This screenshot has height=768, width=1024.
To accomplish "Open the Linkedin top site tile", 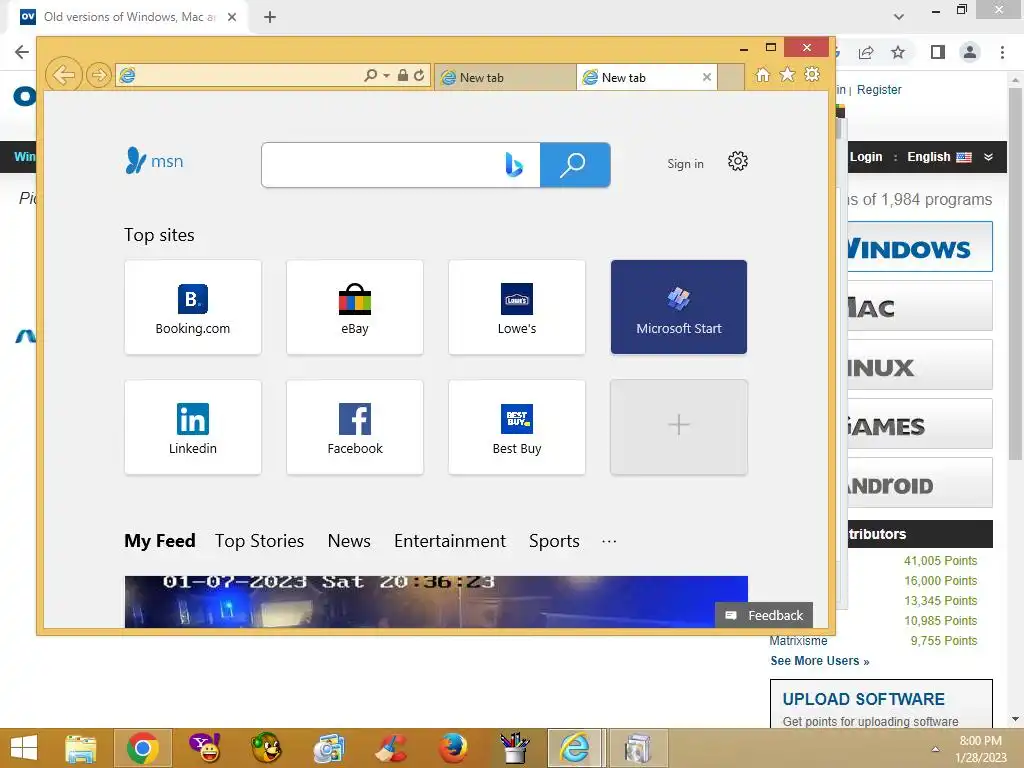I will 193,427.
